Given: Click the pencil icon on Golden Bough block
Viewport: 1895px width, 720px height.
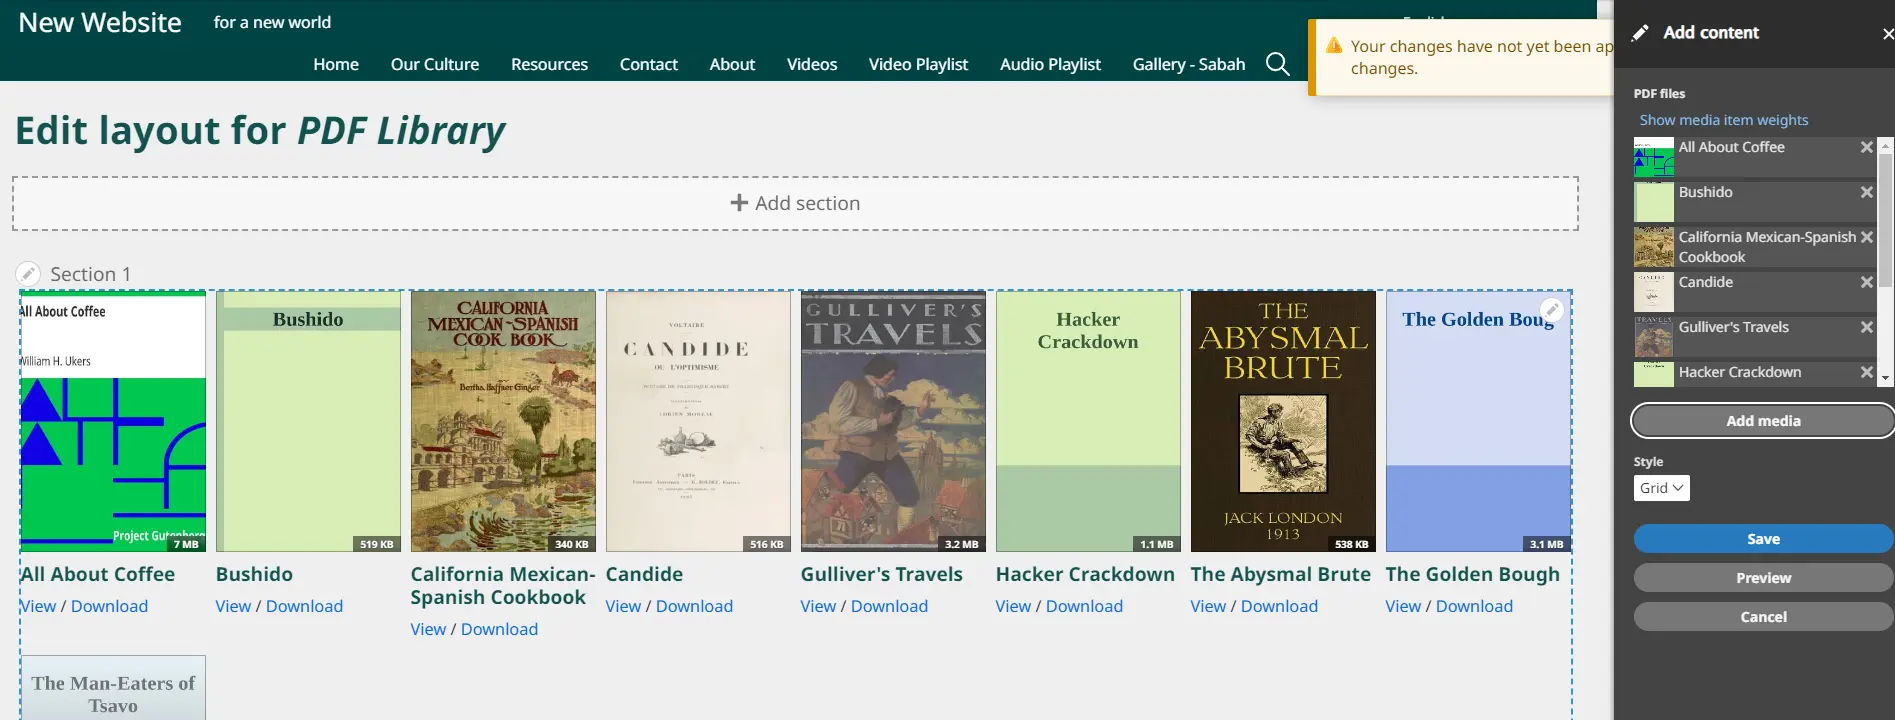Looking at the screenshot, I should [x=1551, y=310].
